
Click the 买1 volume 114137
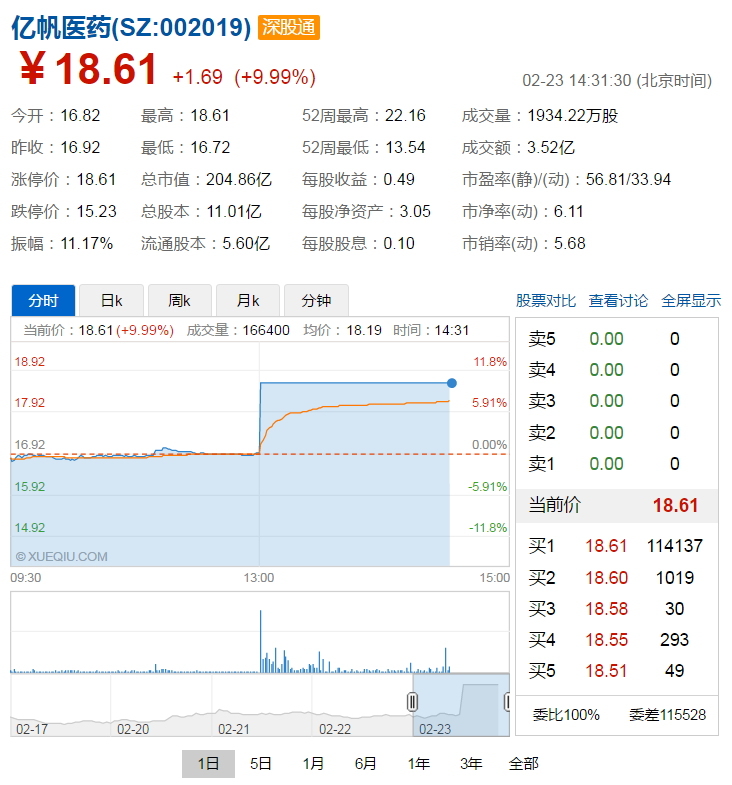click(675, 546)
